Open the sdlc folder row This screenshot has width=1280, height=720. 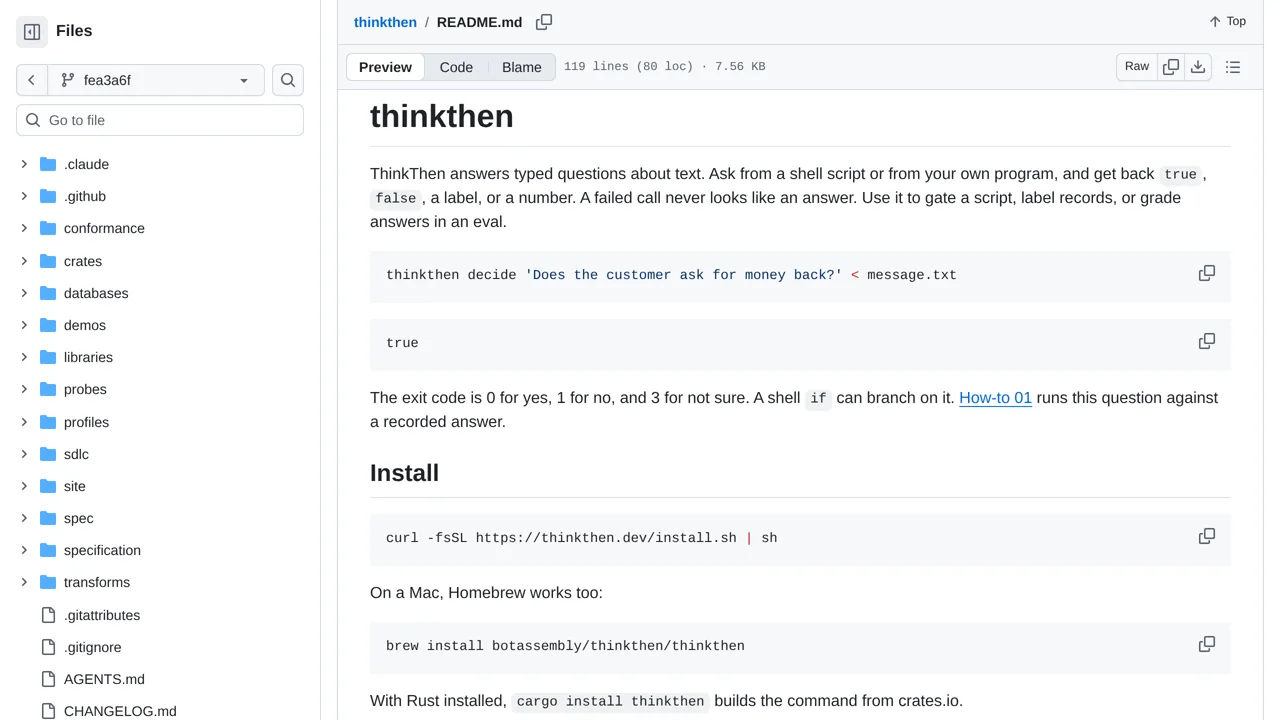click(160, 454)
